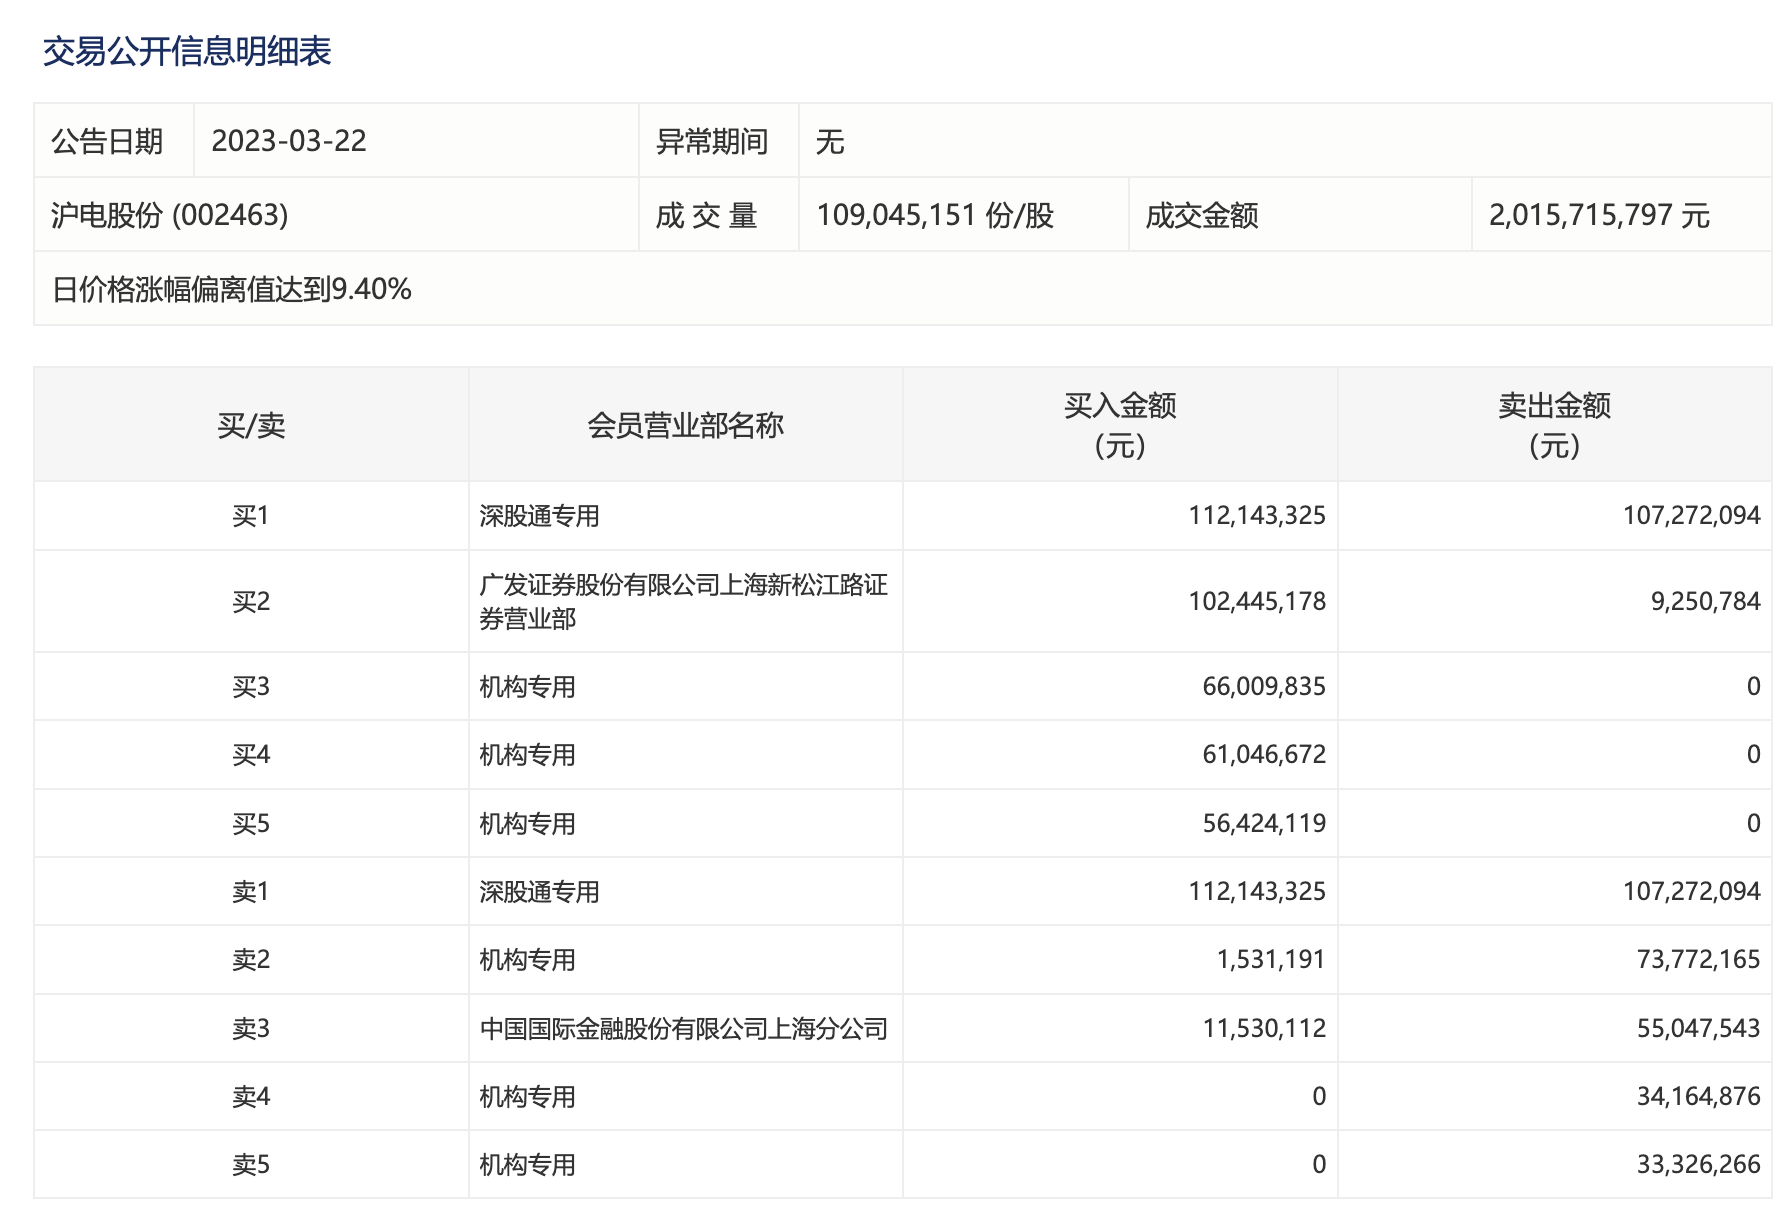Click the 买5 row label

point(251,824)
